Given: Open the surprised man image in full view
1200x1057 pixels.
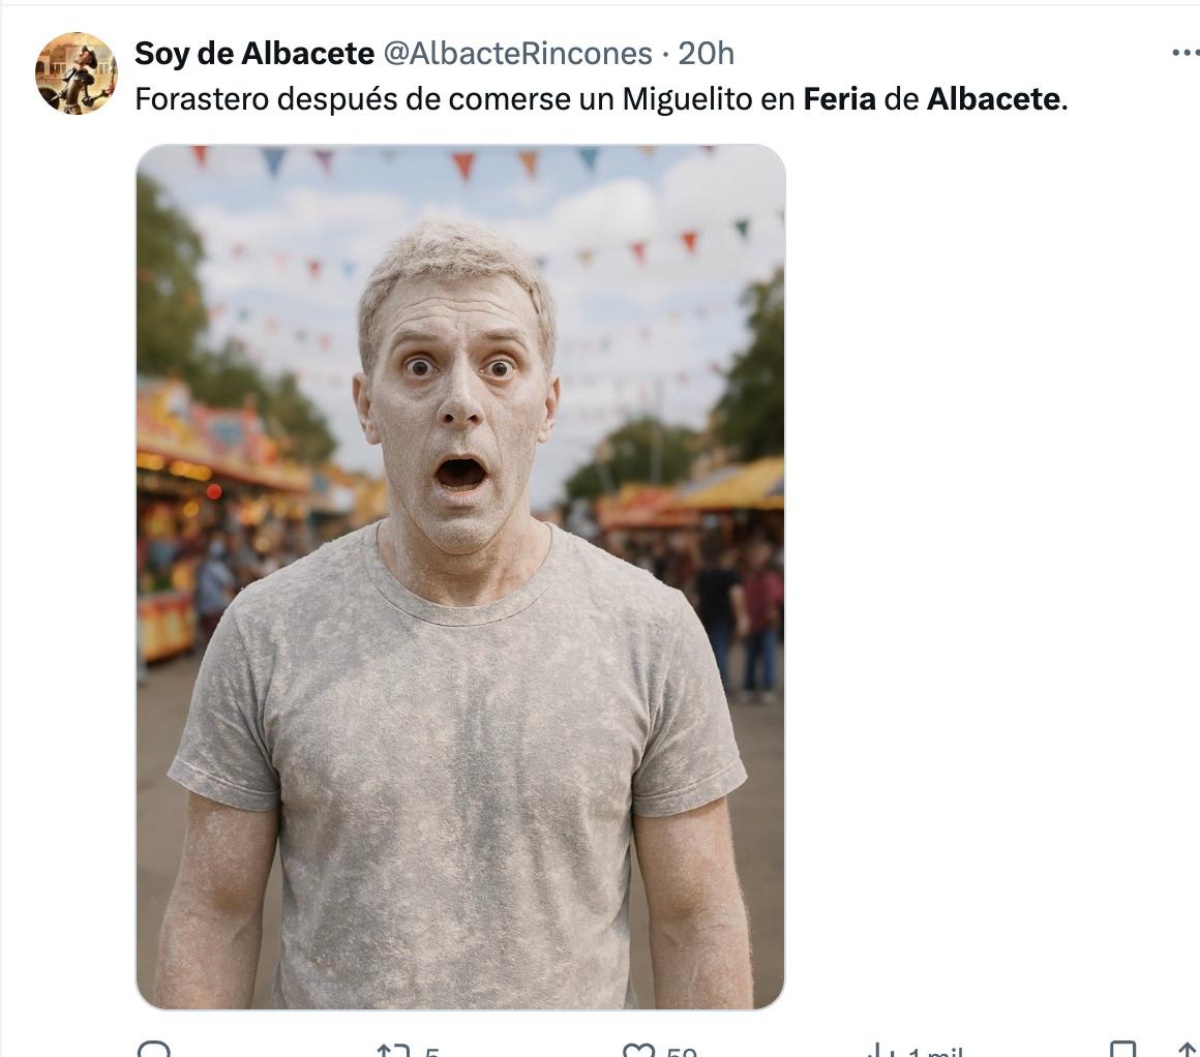Looking at the screenshot, I should (x=460, y=576).
